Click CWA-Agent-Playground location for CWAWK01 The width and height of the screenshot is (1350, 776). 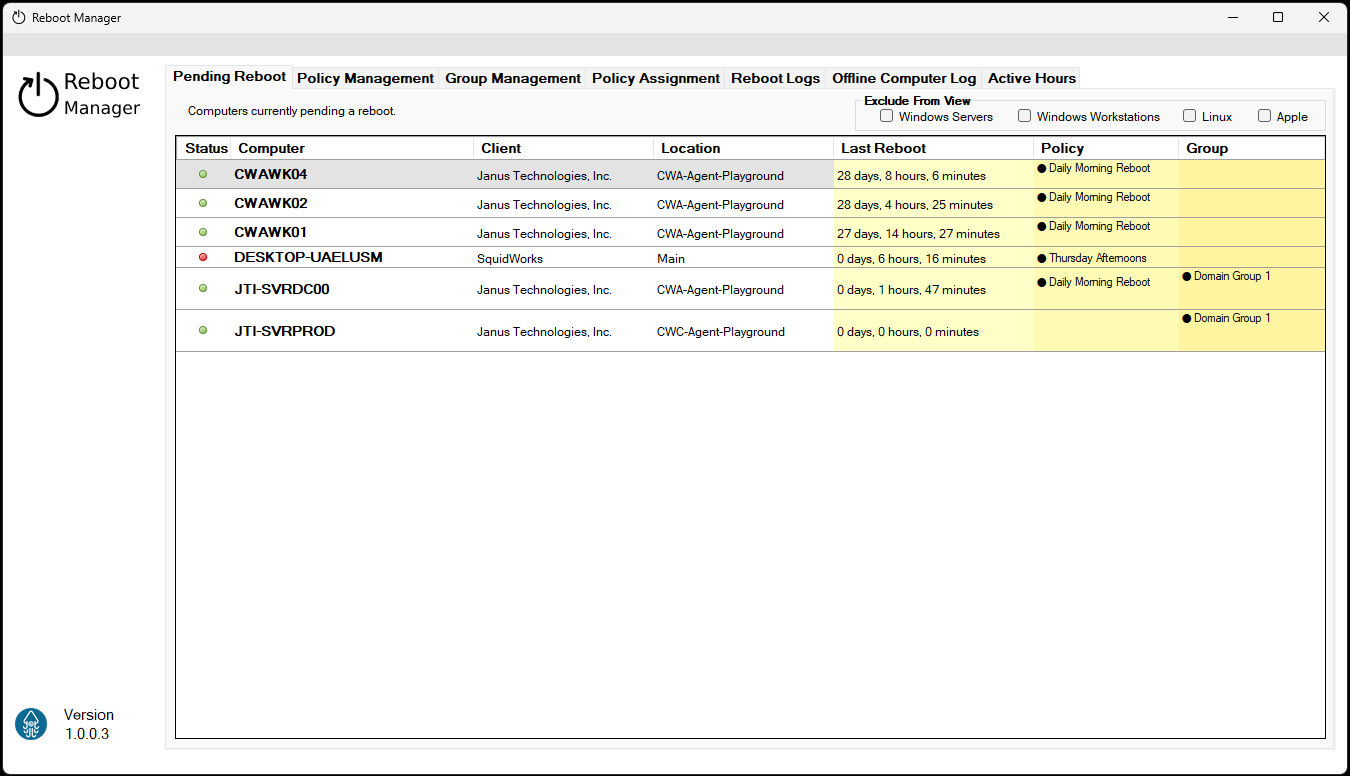point(720,234)
